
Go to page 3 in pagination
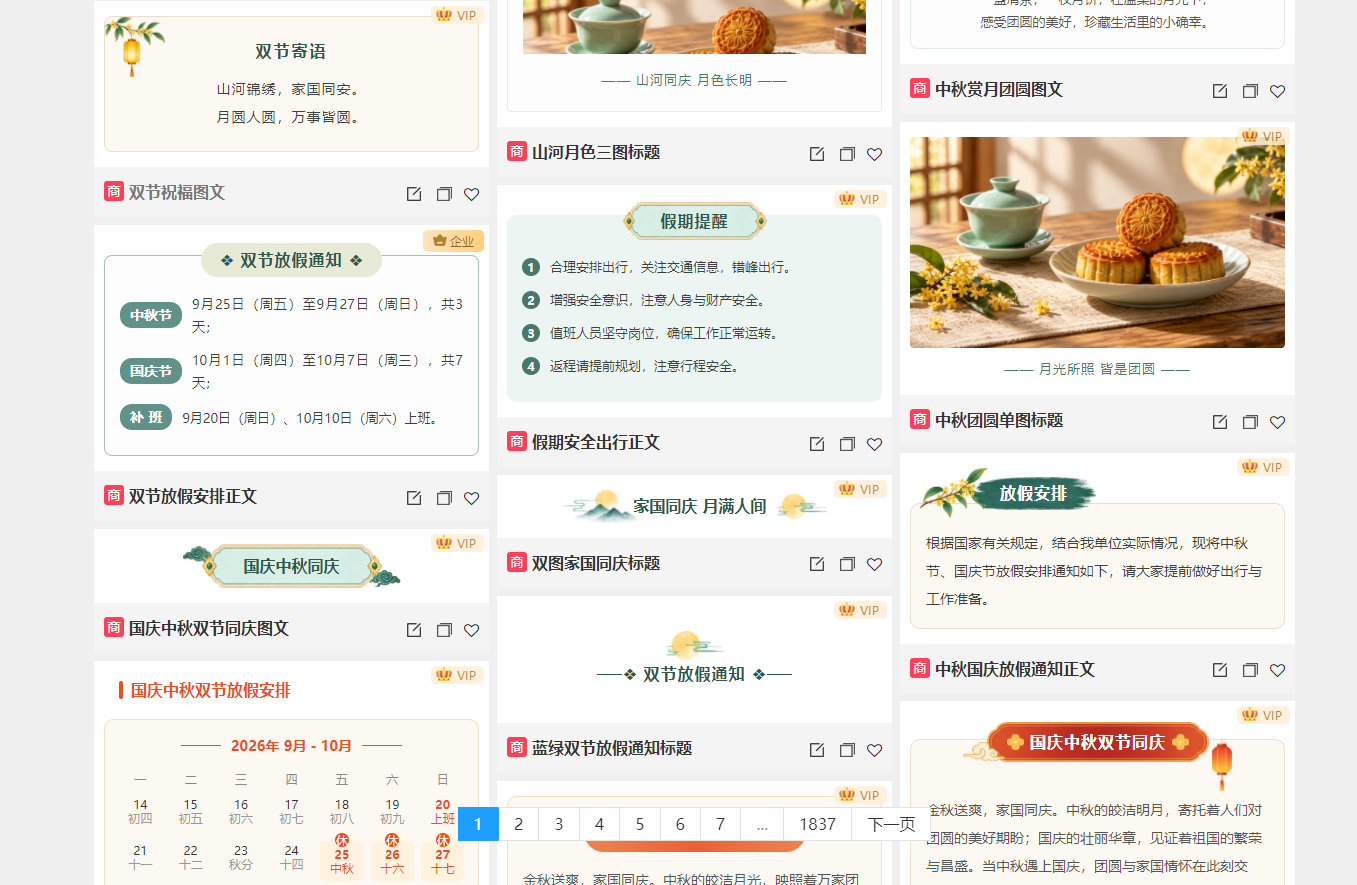(x=559, y=824)
